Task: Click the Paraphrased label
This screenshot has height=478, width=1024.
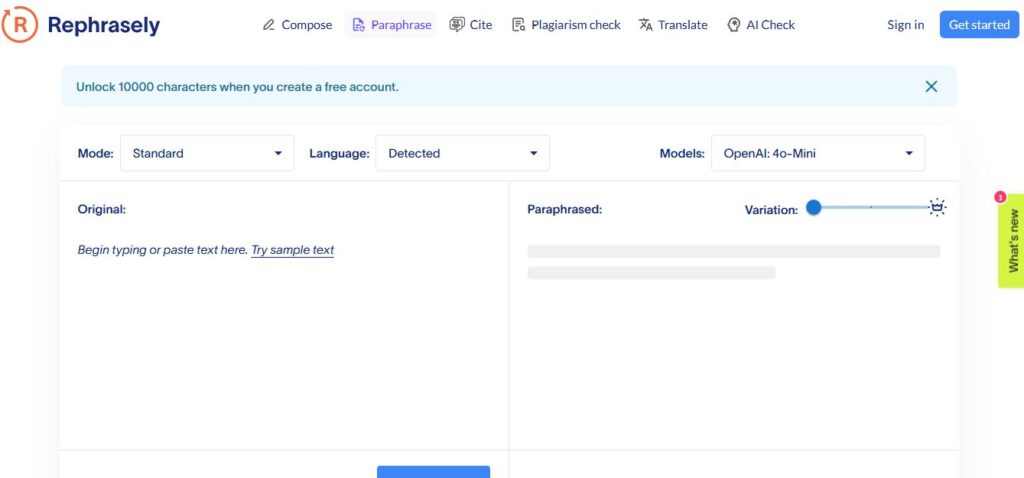Action: coord(564,210)
